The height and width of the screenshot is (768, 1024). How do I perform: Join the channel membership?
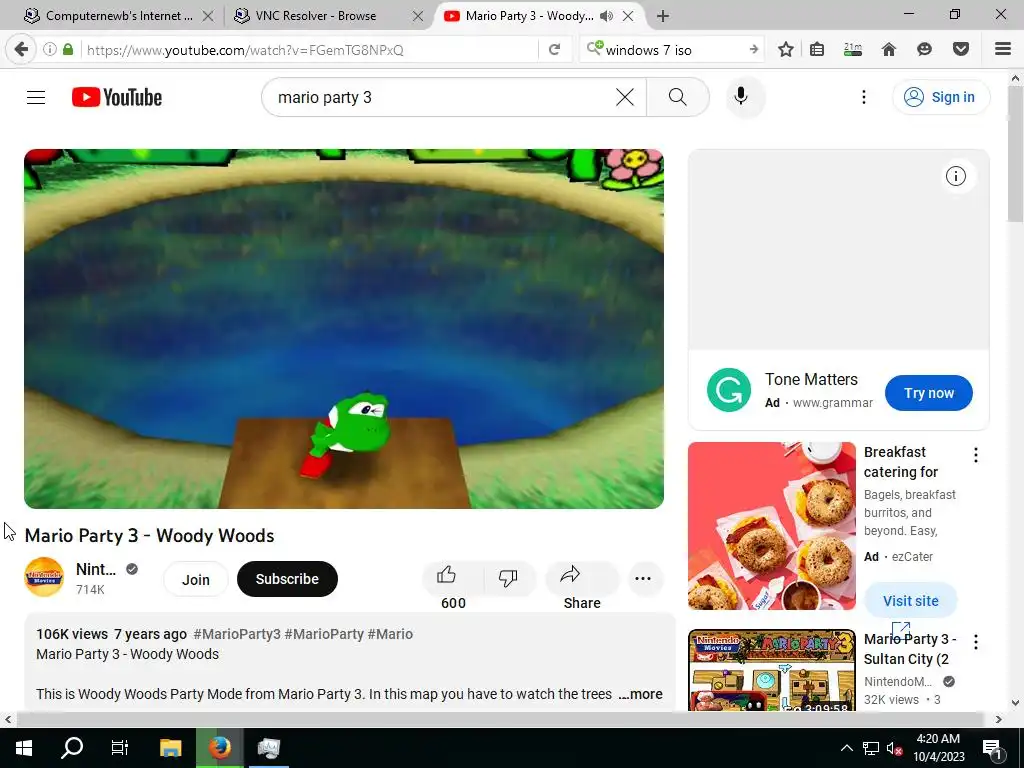click(x=196, y=579)
